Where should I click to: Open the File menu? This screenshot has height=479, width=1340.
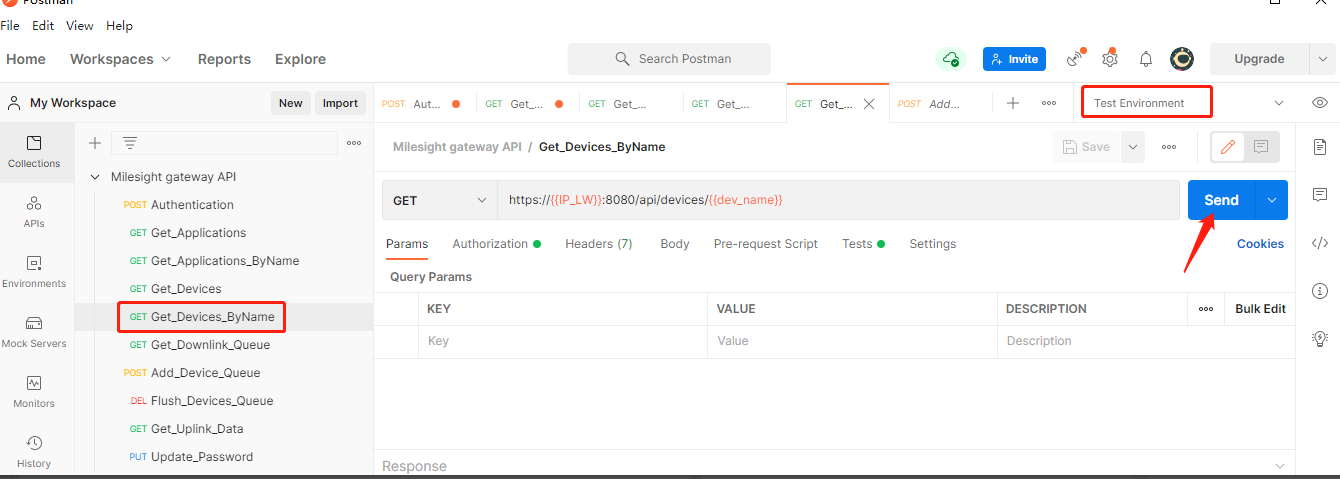pos(10,26)
